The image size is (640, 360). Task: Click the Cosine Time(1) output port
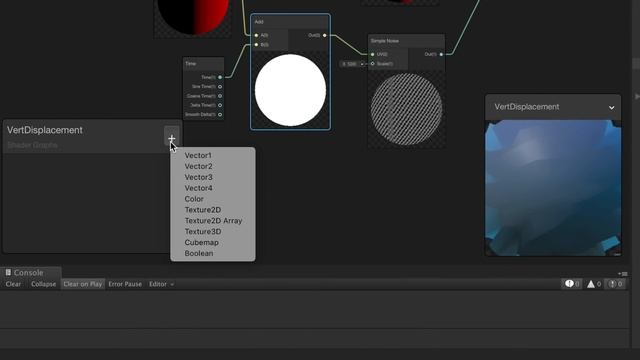[x=220, y=96]
